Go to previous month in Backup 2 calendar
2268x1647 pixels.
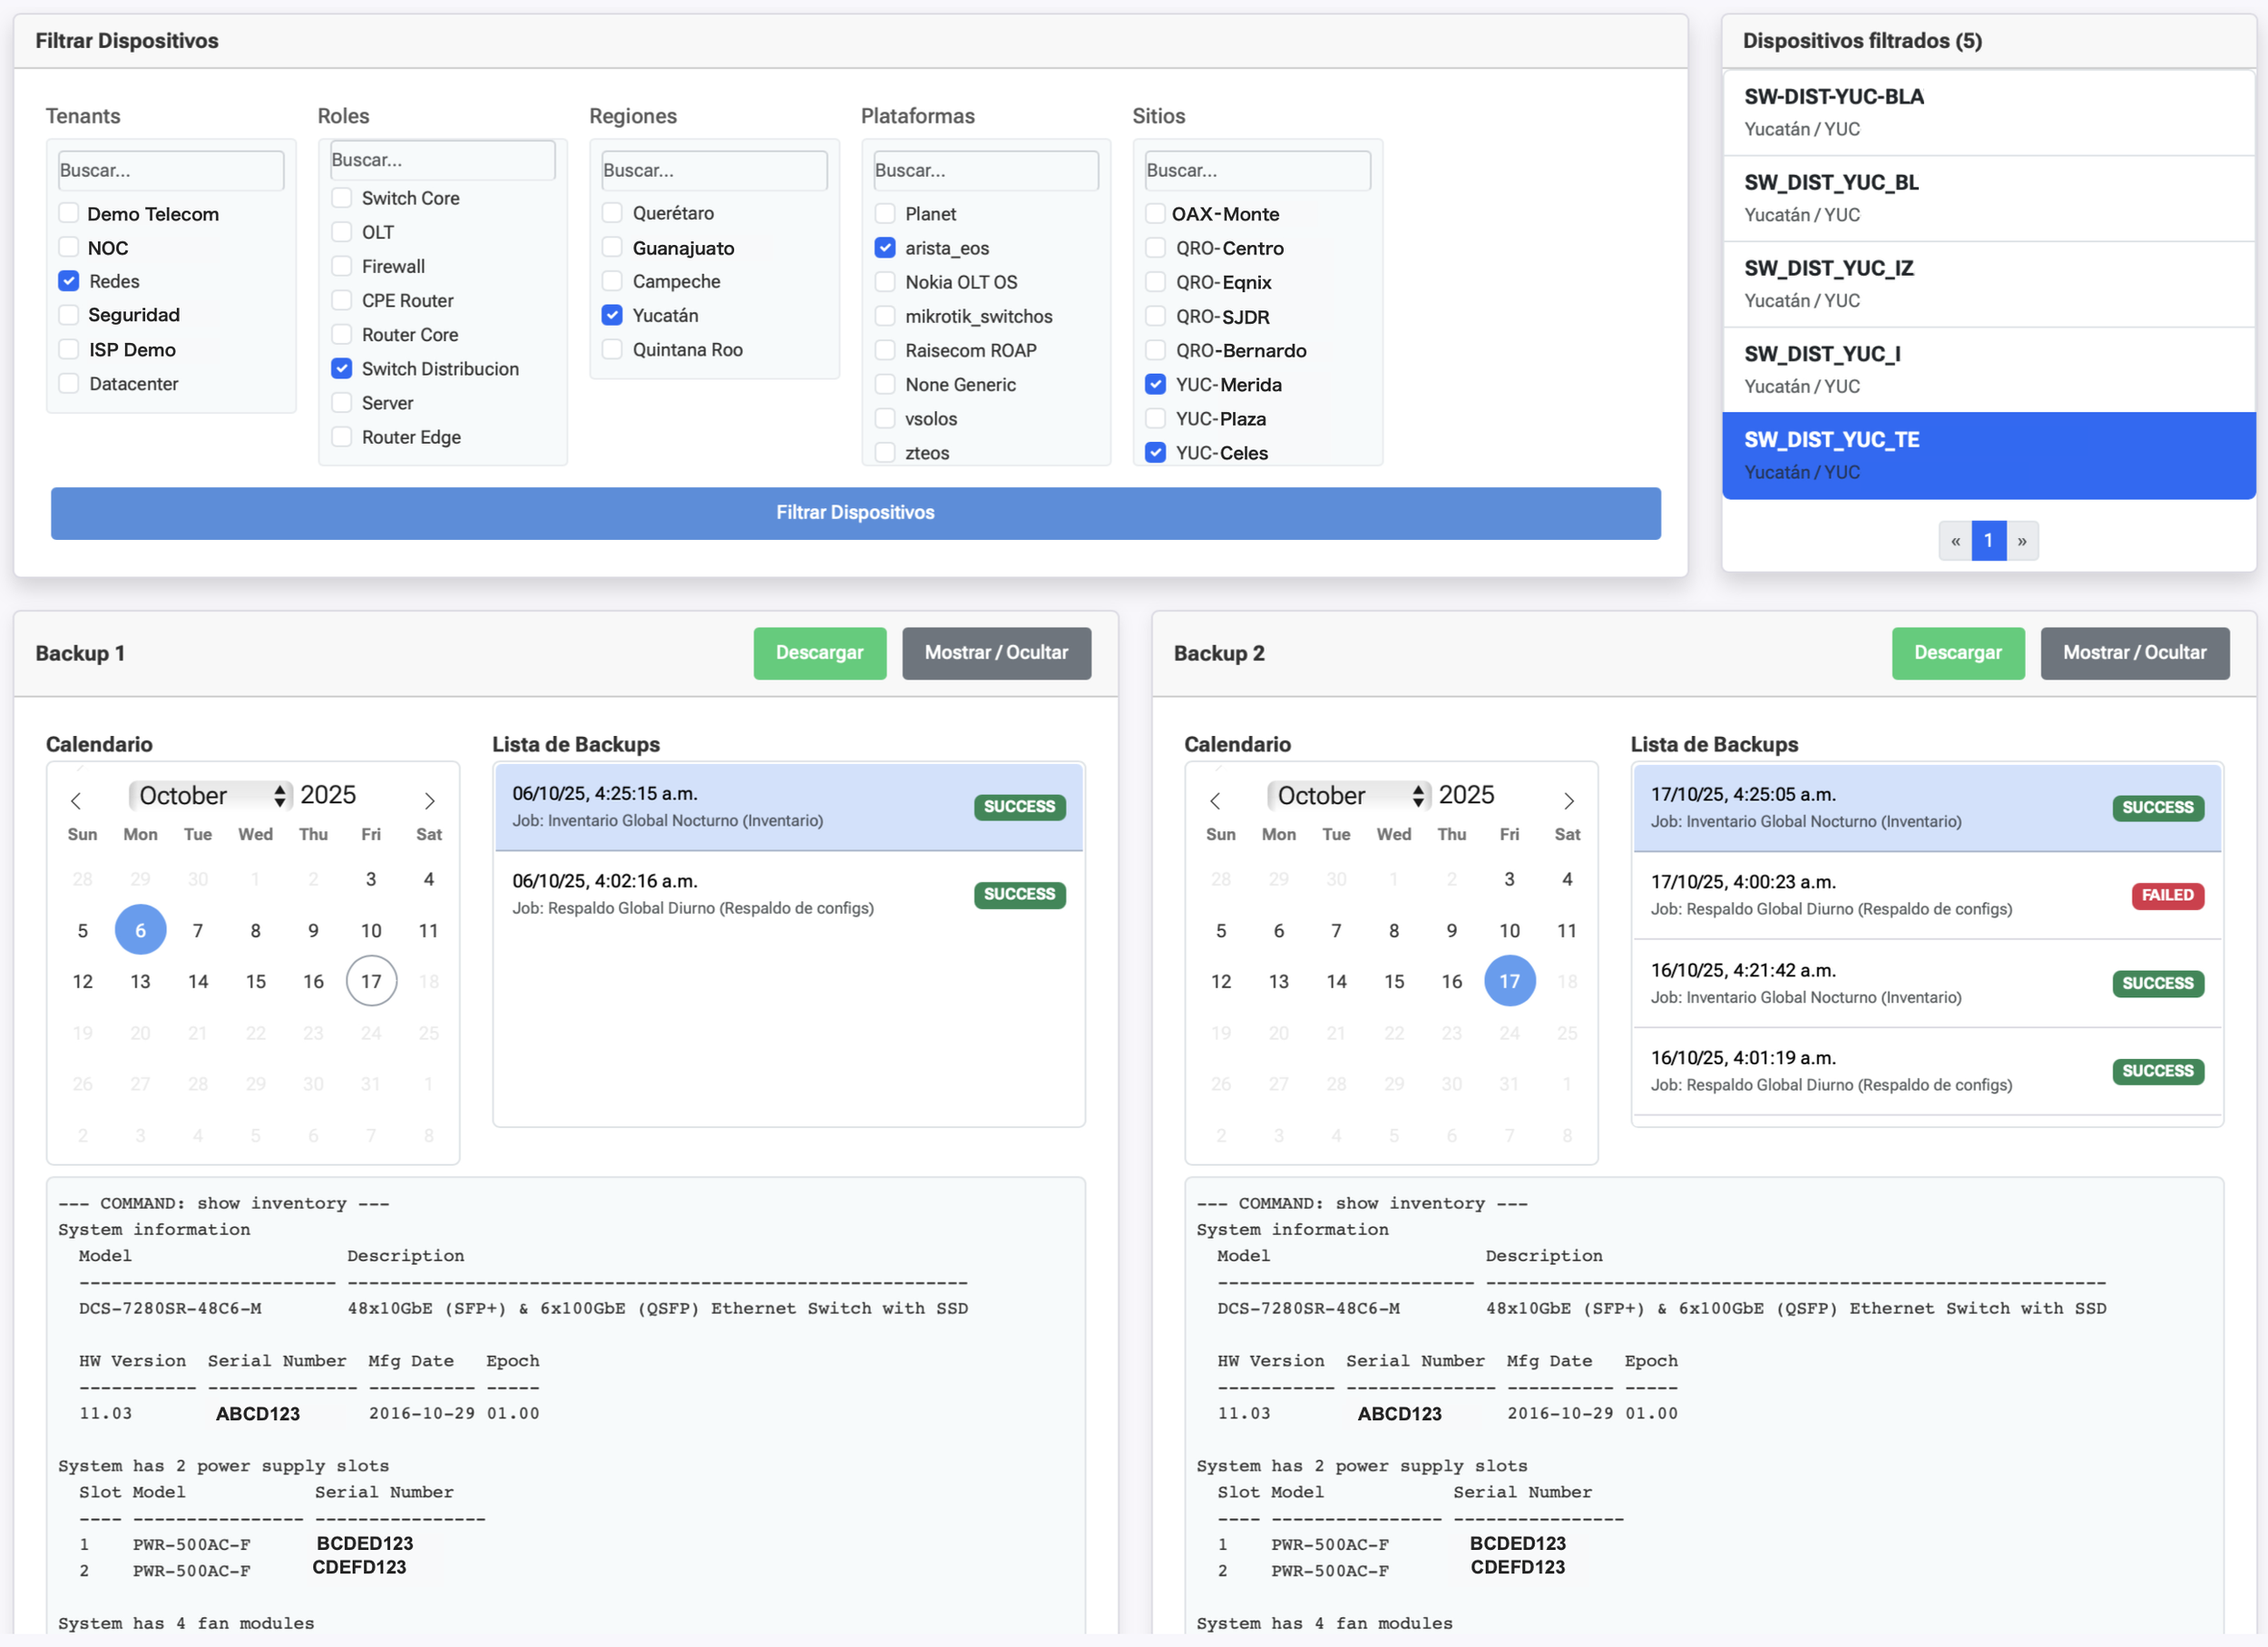[1215, 801]
